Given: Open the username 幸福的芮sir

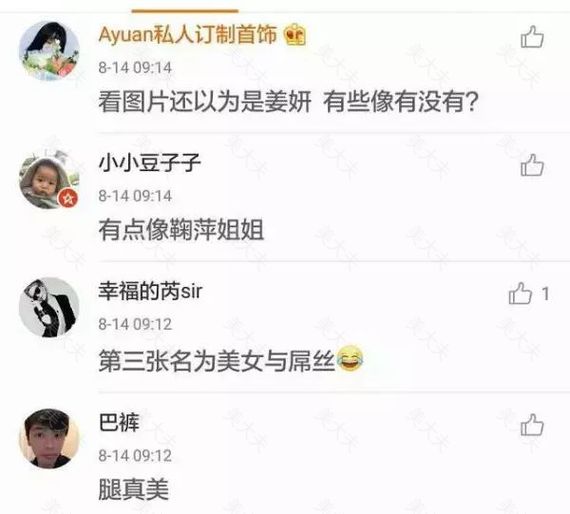Looking at the screenshot, I should [x=150, y=291].
